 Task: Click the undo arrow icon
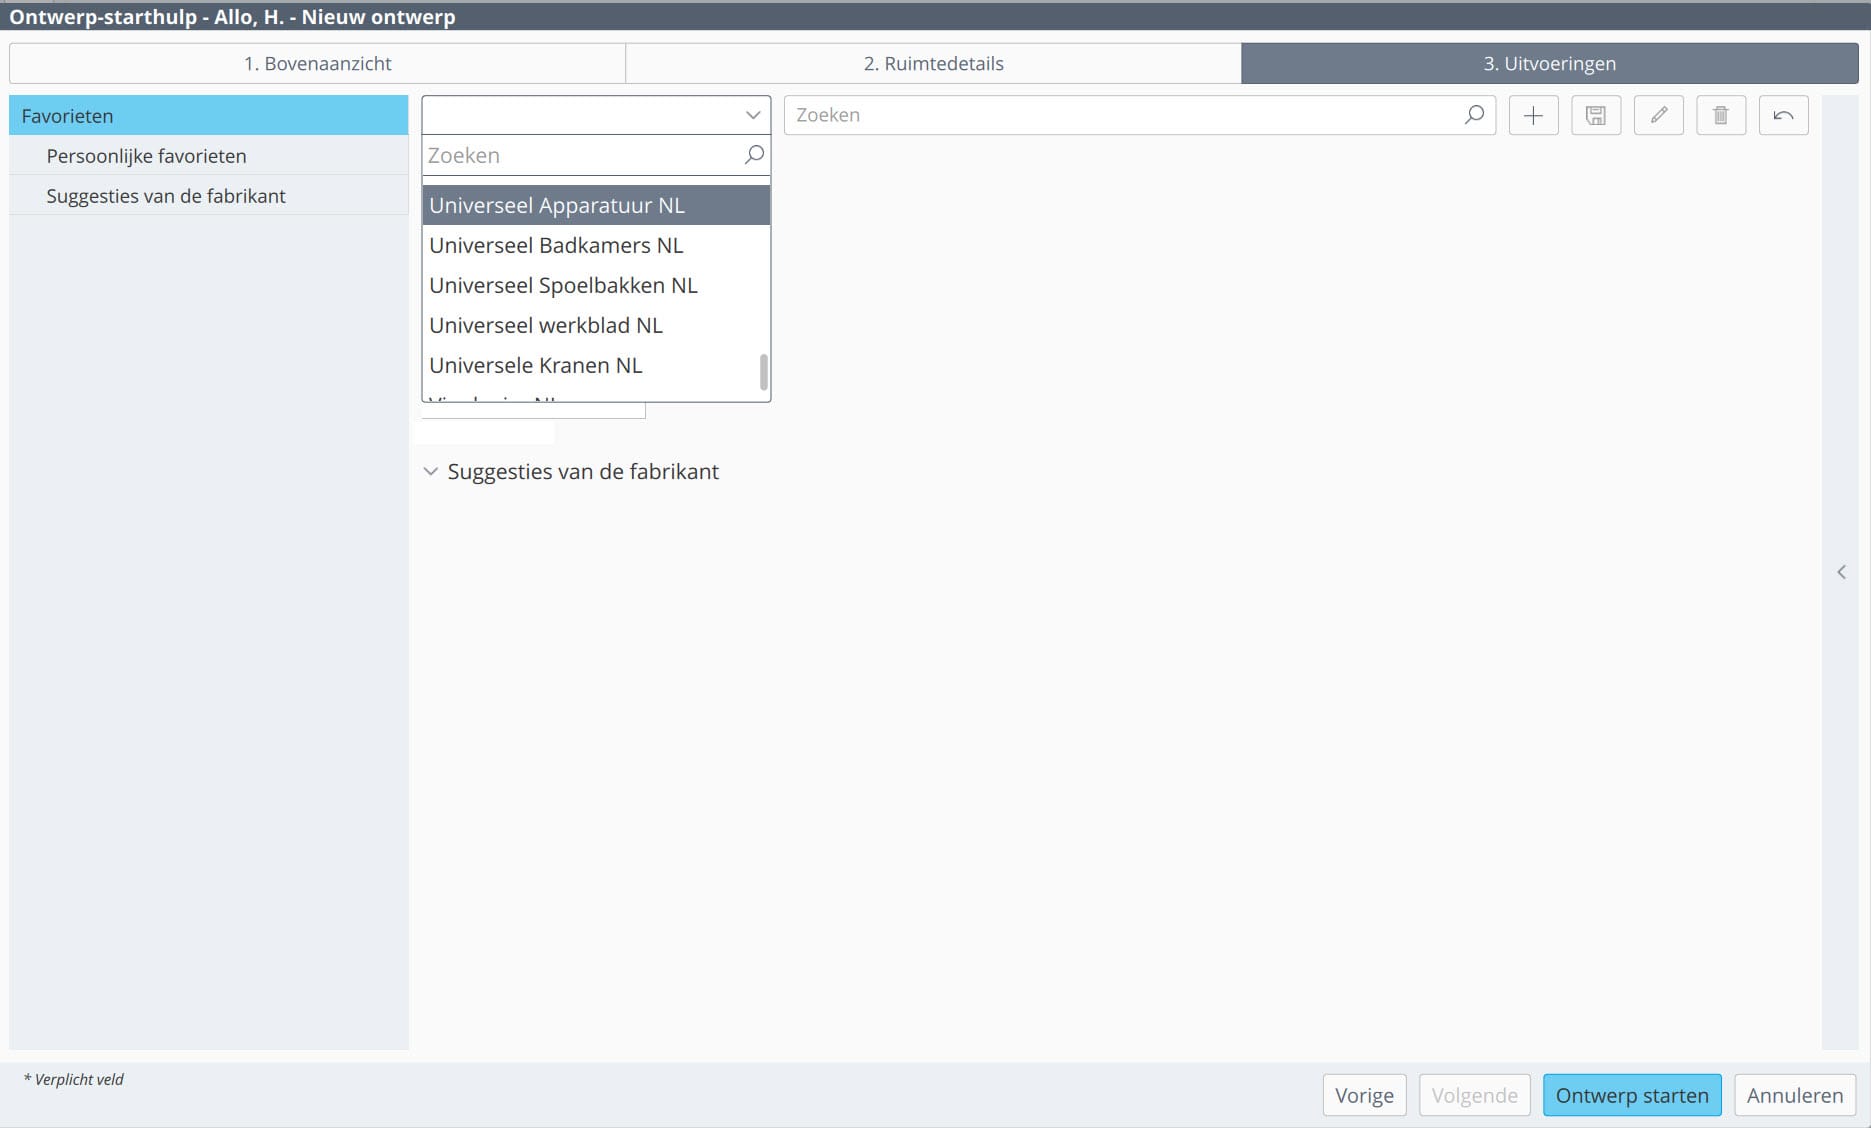tap(1783, 116)
